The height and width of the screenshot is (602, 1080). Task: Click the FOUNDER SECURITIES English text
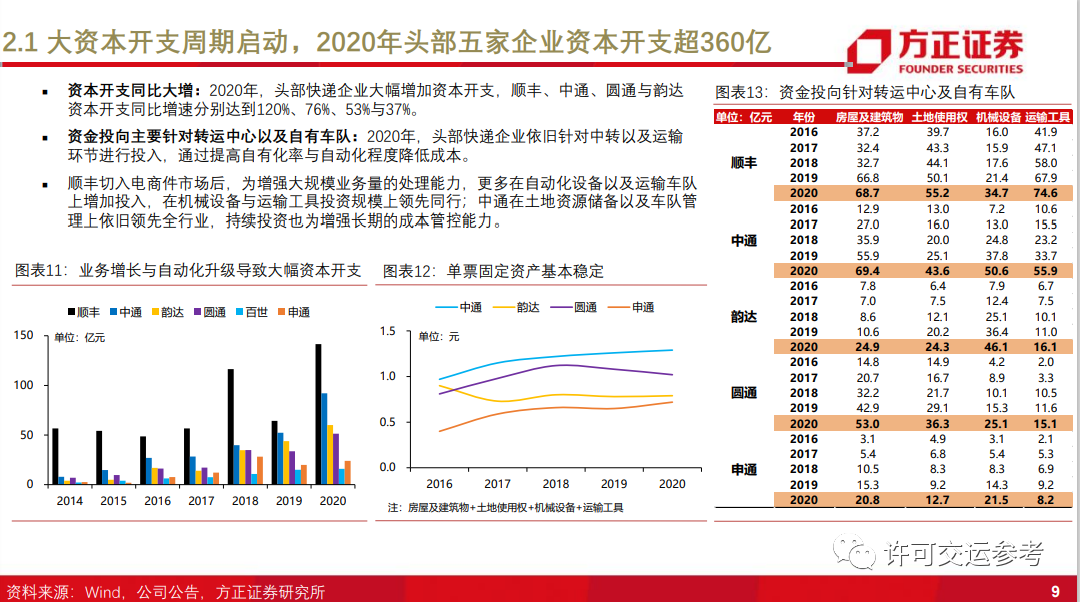[x=961, y=69]
